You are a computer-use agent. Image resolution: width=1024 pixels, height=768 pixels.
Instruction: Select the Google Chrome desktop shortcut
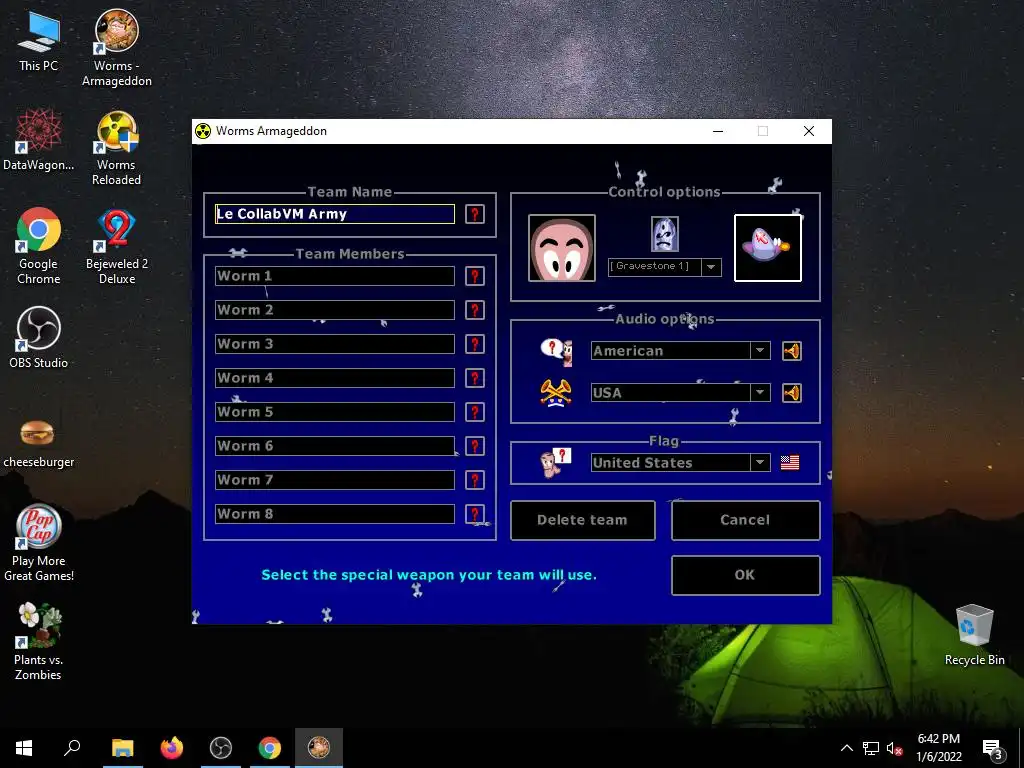39,246
